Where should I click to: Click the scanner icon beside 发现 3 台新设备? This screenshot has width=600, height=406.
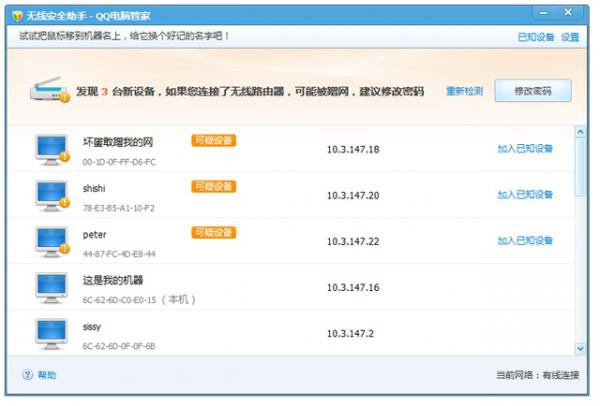pos(50,90)
